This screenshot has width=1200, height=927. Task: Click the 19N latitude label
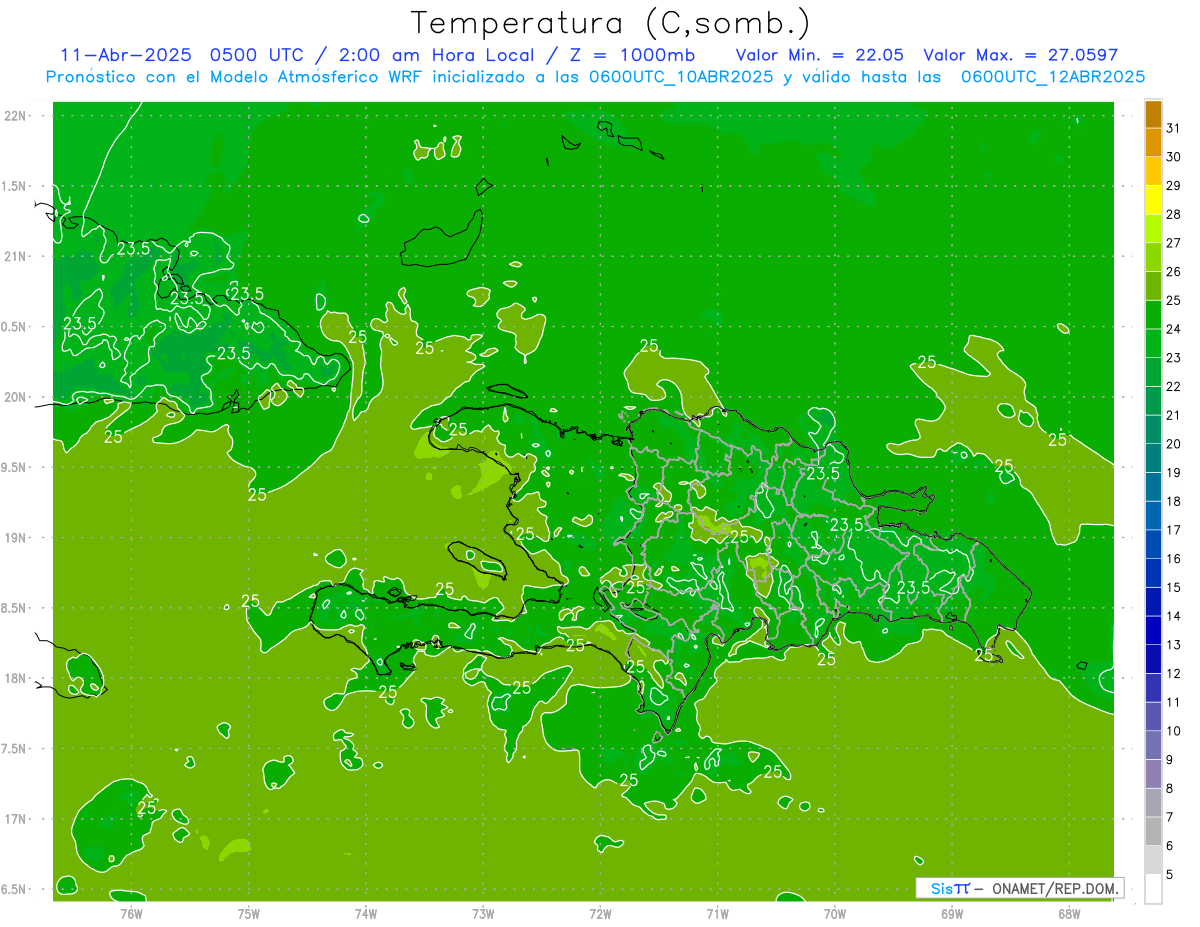point(15,538)
